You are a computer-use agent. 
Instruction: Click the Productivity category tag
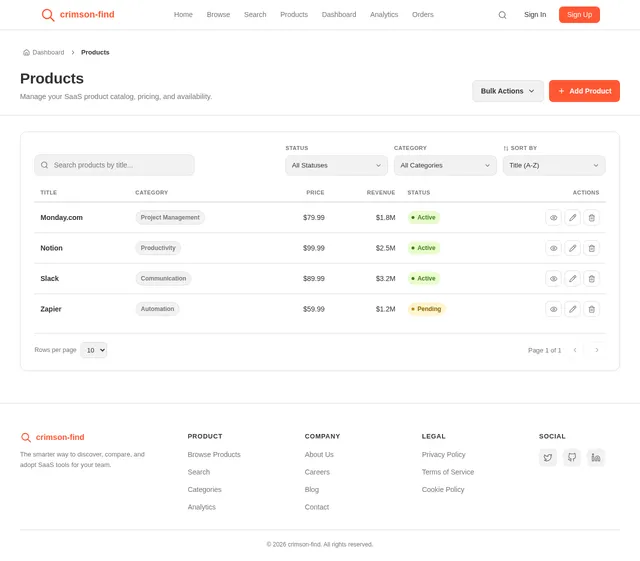coord(158,248)
